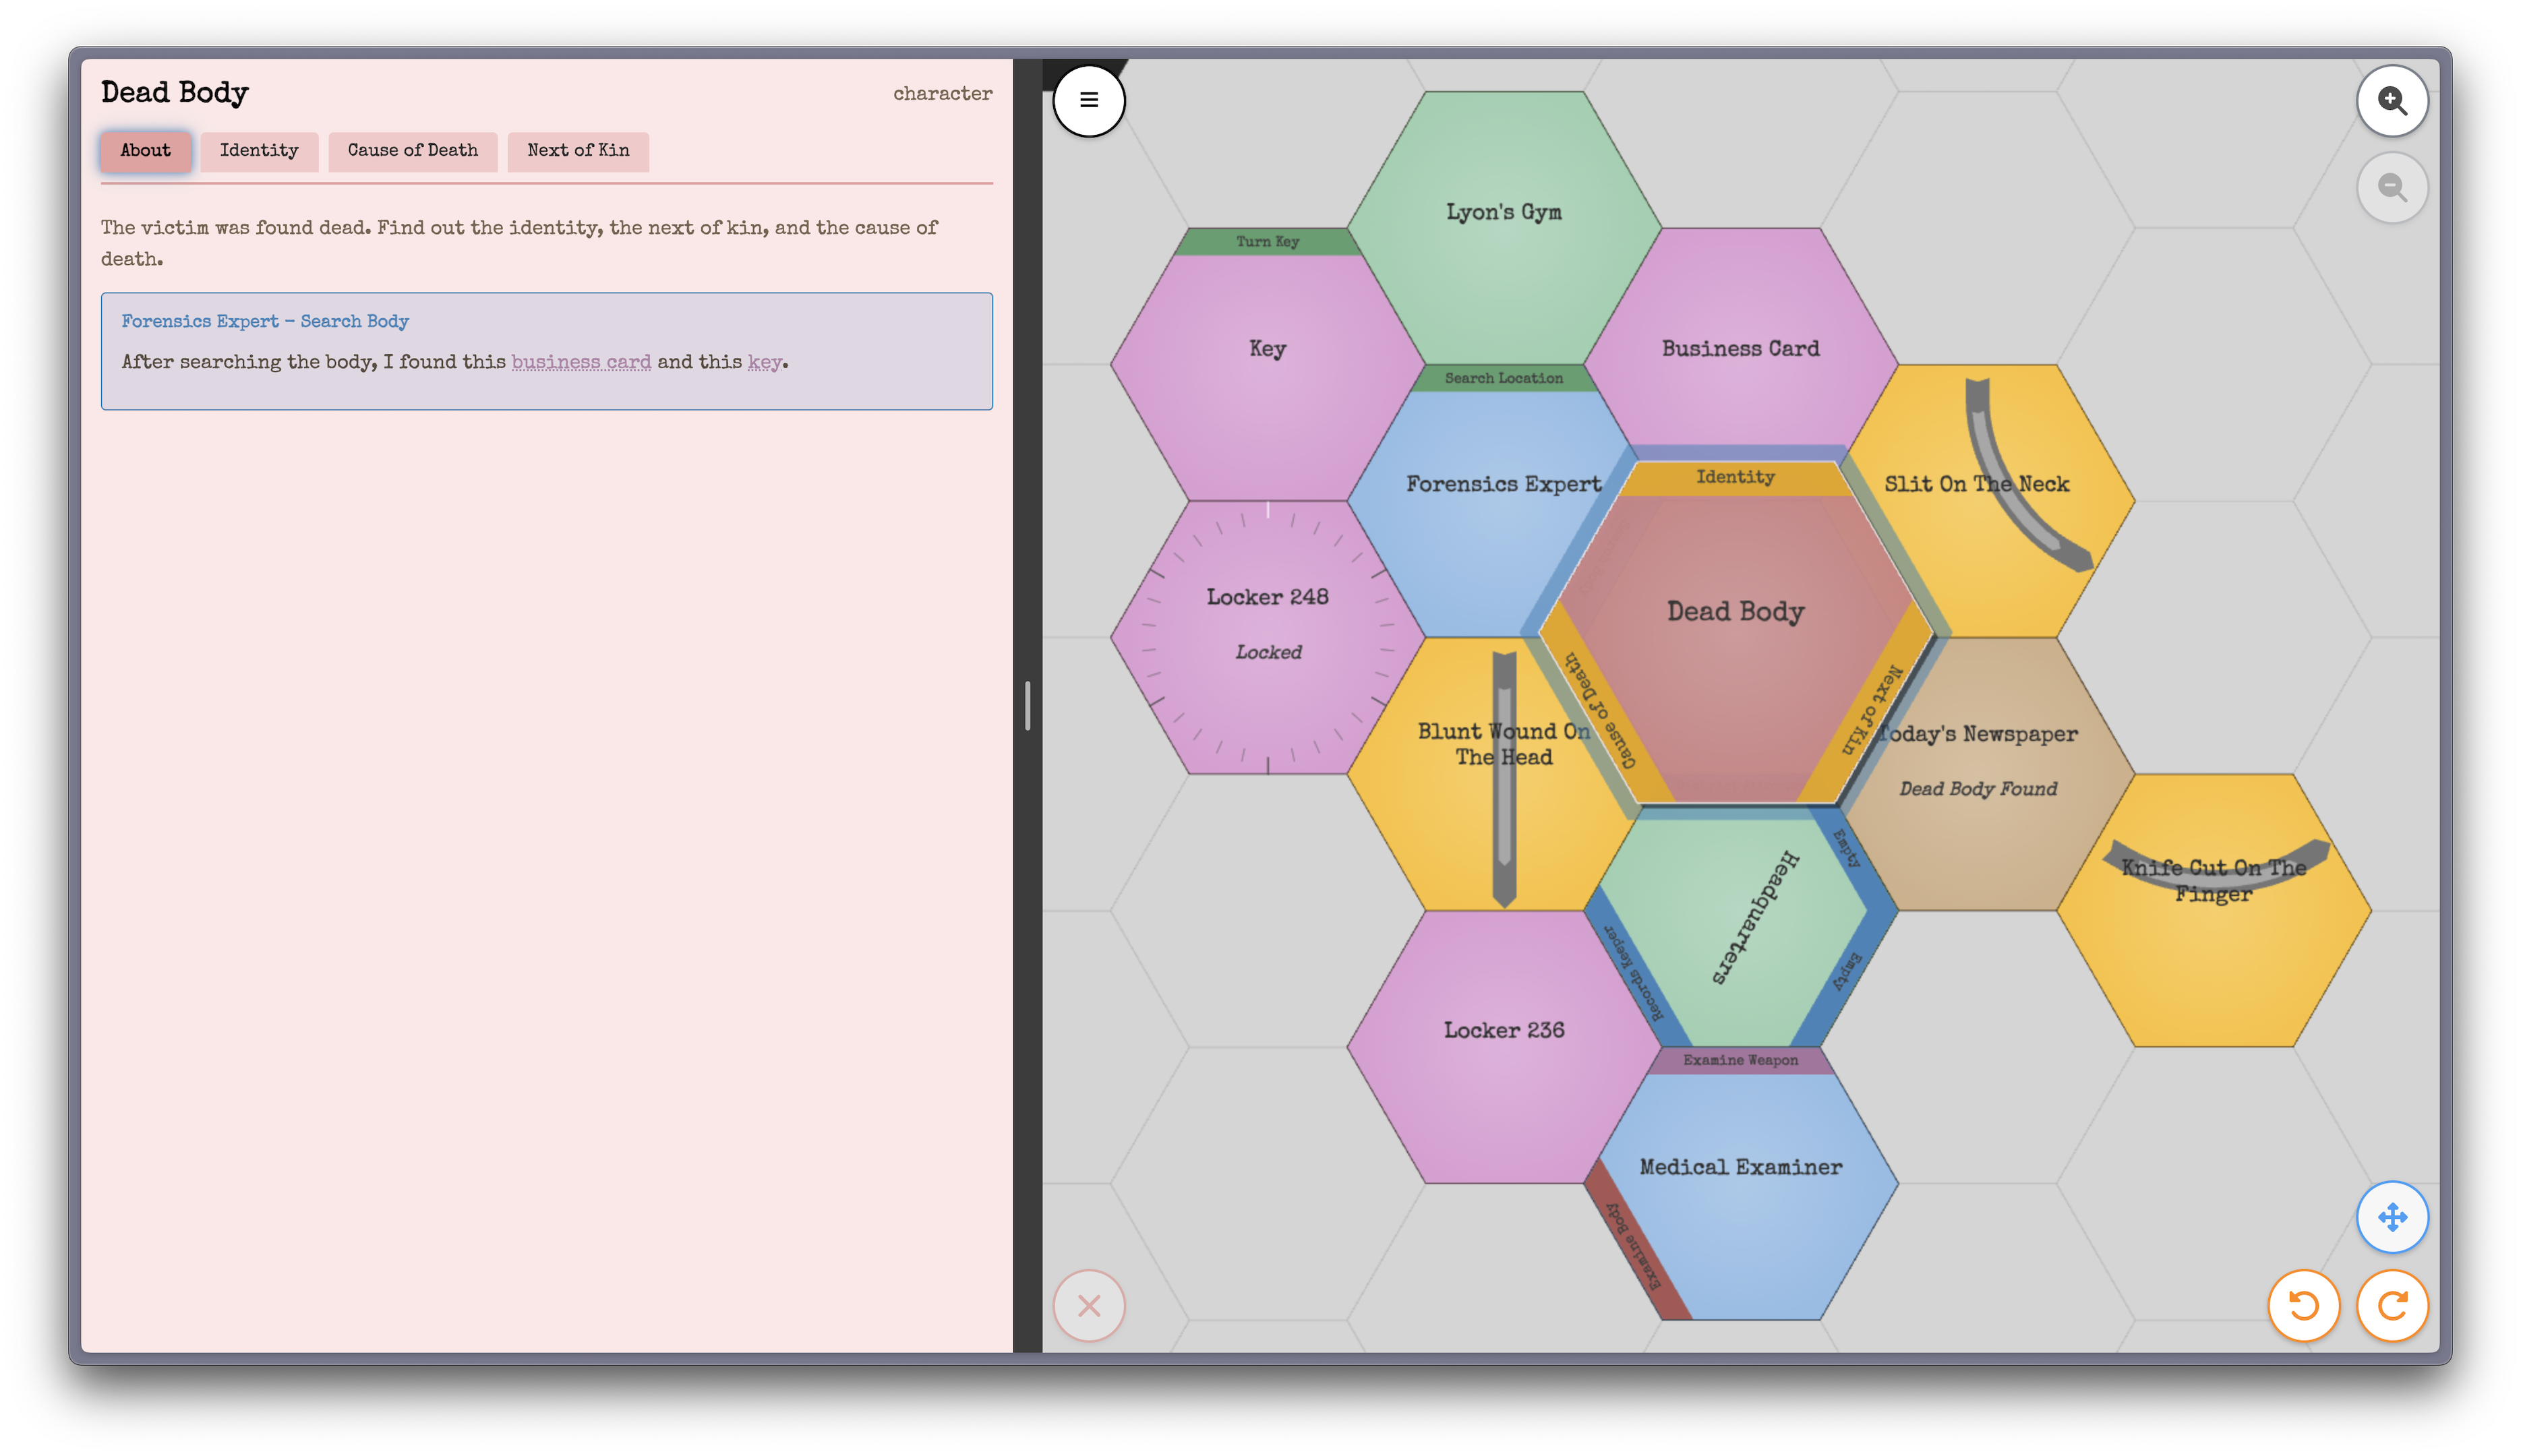Open the hamburger menu button
This screenshot has width=2521, height=1456.
(x=1089, y=100)
